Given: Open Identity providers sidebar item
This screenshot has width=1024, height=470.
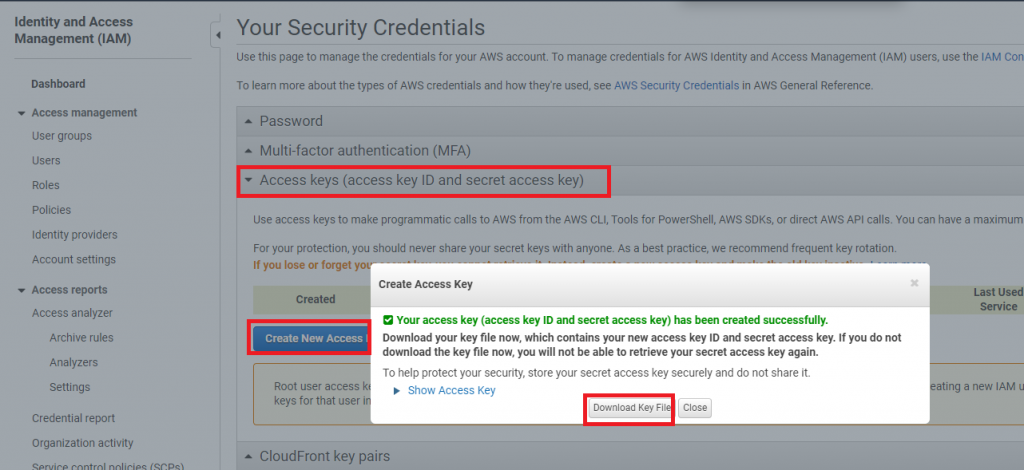Looking at the screenshot, I should point(74,235).
